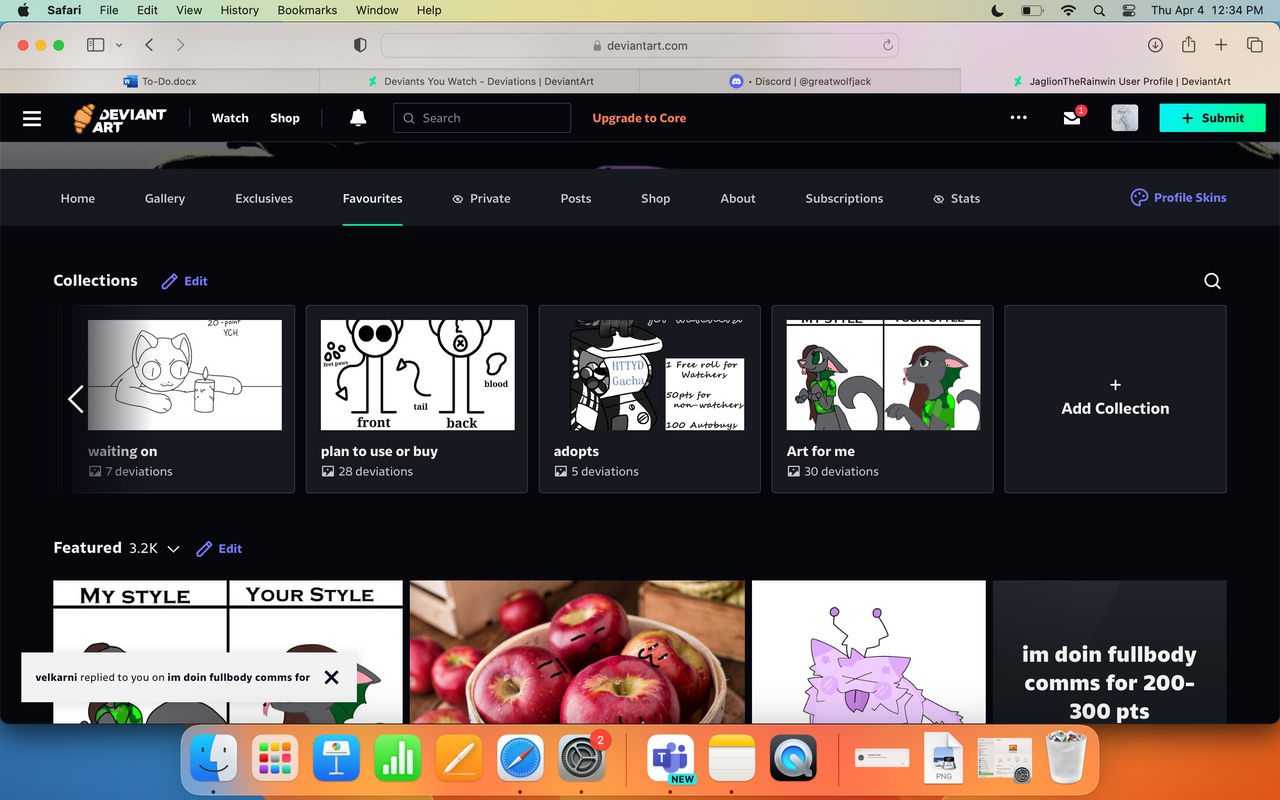1280x800 pixels.
Task: Click the DeviantArt logo
Action: click(120, 118)
